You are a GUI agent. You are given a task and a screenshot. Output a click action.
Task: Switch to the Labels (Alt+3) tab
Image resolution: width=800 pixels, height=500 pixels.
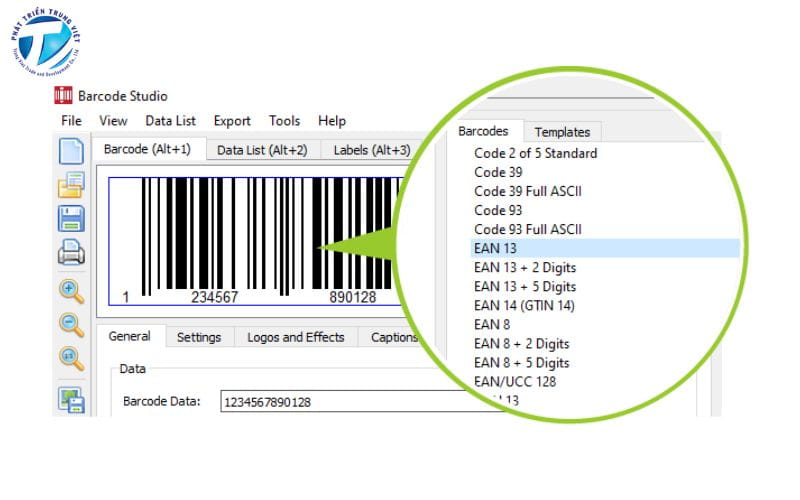tap(371, 150)
